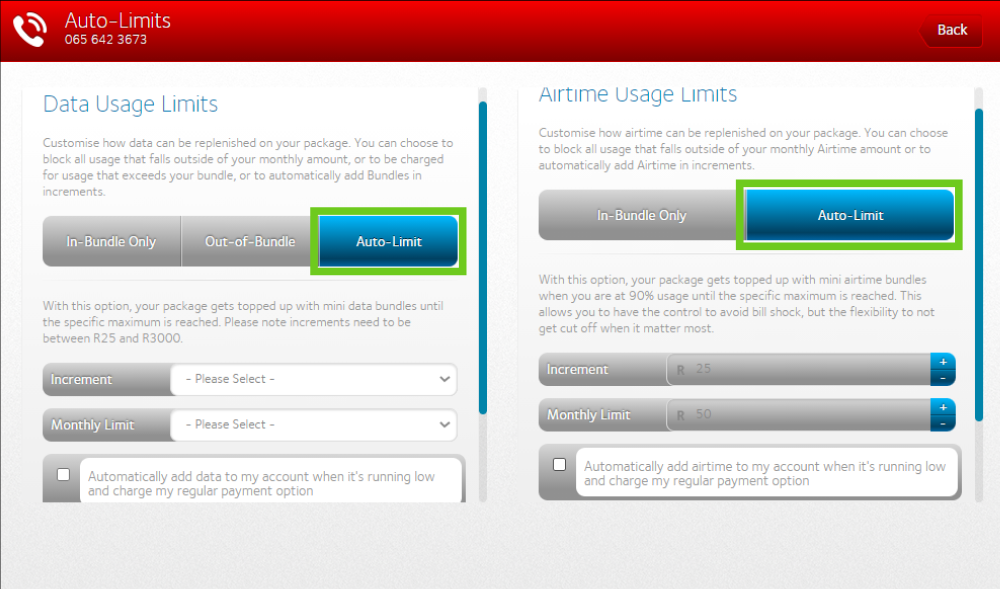Expand the data Monthly Limit dropdown

click(x=313, y=425)
